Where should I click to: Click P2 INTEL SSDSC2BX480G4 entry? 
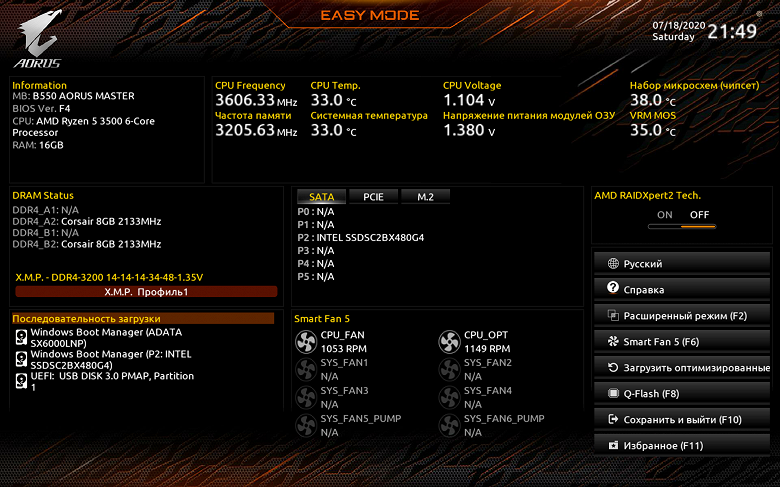point(361,237)
